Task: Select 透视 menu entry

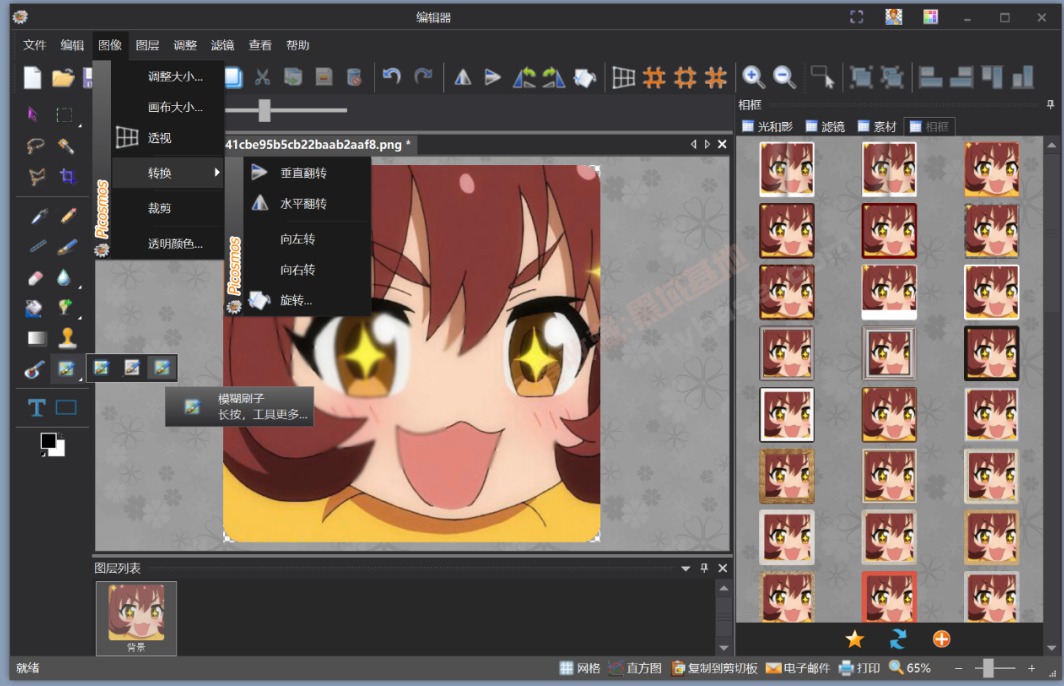Action: pos(168,138)
